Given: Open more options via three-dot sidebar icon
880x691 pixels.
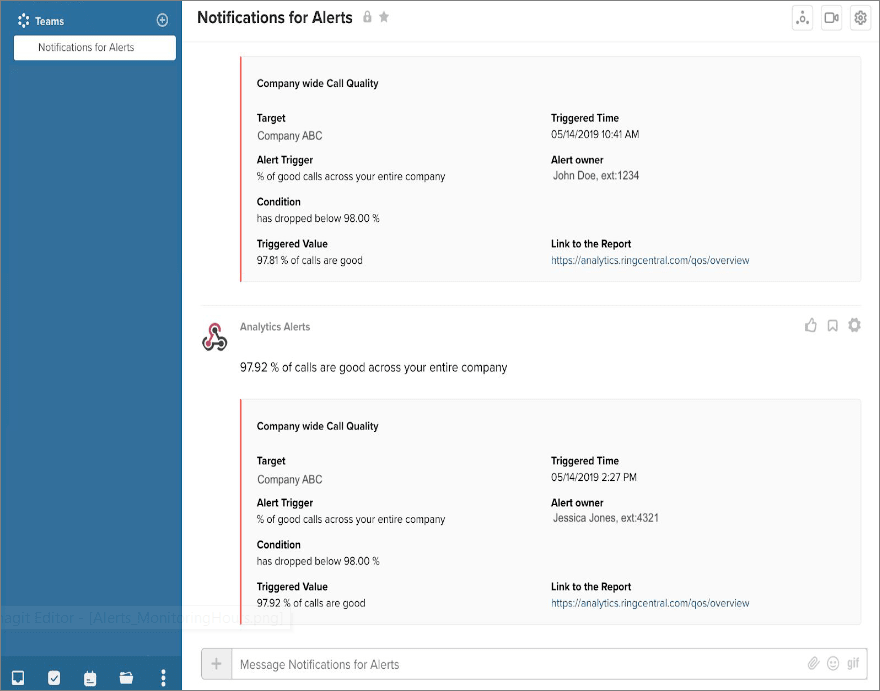Looking at the screenshot, I should click(x=163, y=679).
